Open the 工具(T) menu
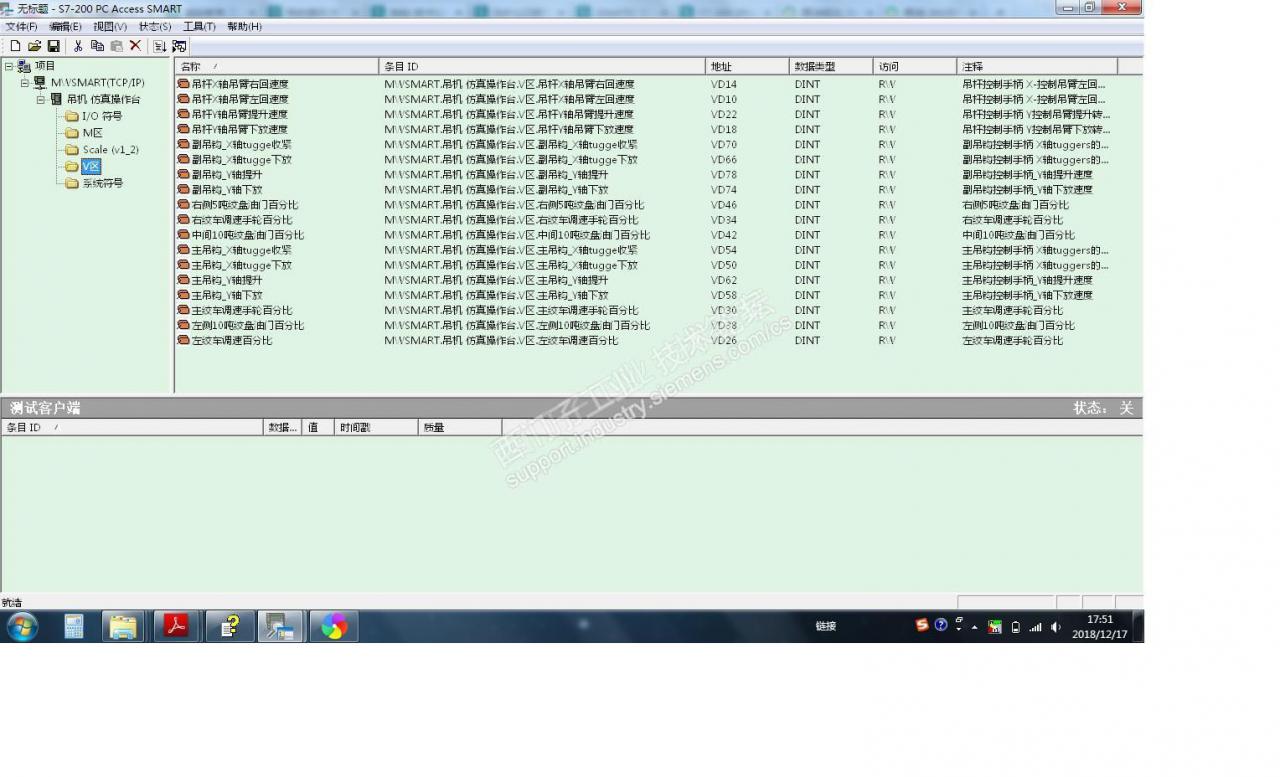The width and height of the screenshot is (1280, 777). [x=199, y=27]
